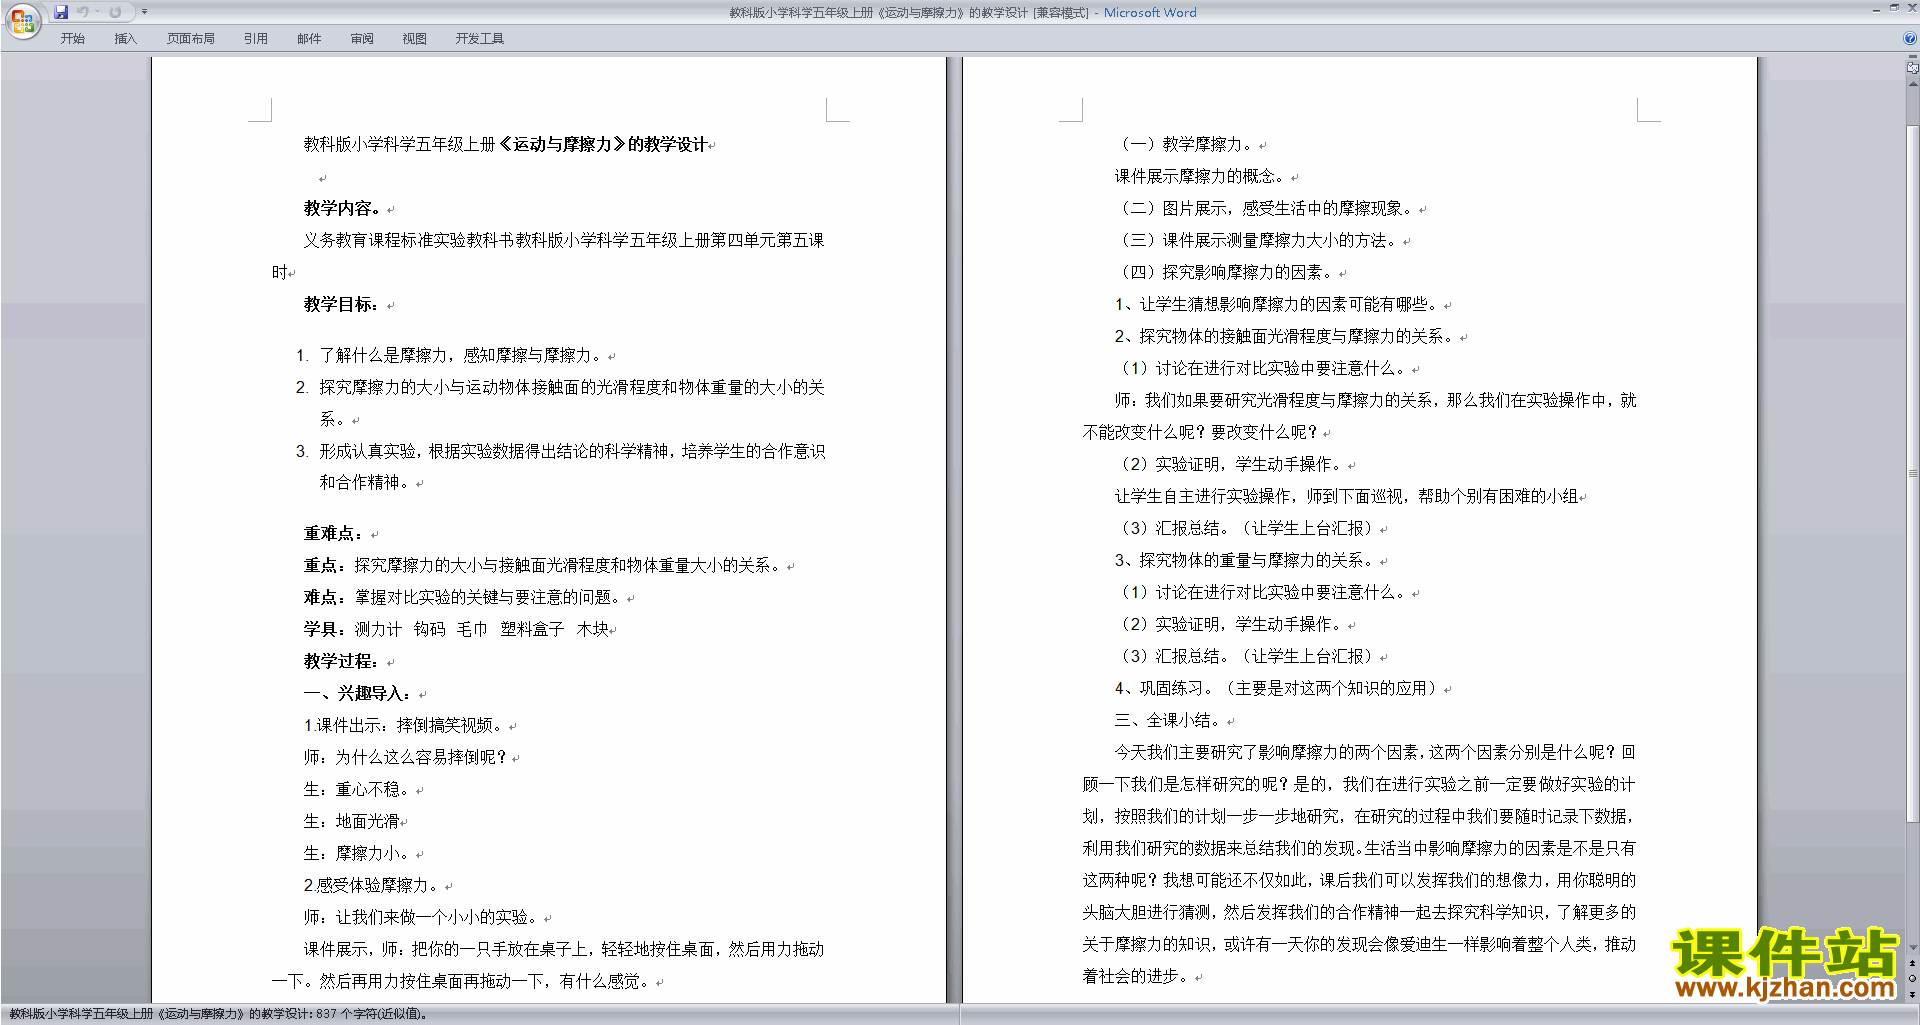Click the line 课件出示：摔倒搞笑视频

[406, 726]
